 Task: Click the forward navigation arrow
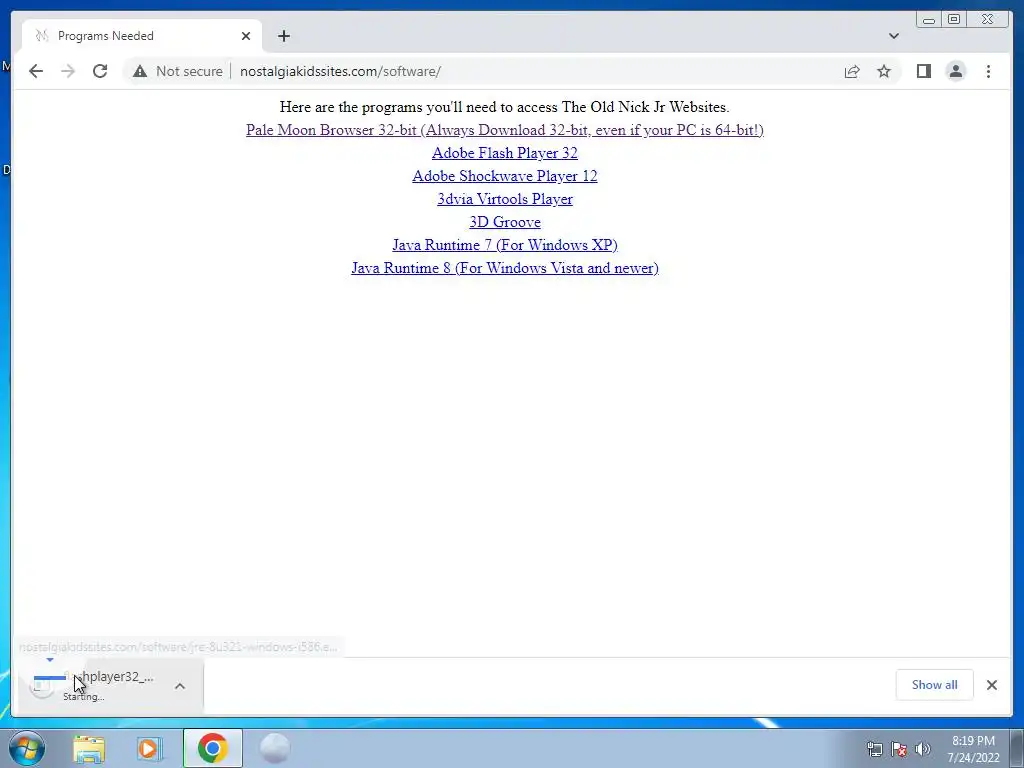[68, 71]
